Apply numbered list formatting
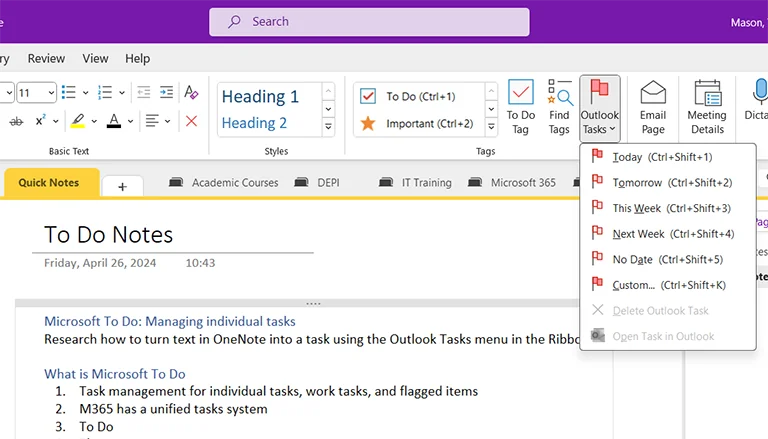This screenshot has height=439, width=768. click(105, 92)
